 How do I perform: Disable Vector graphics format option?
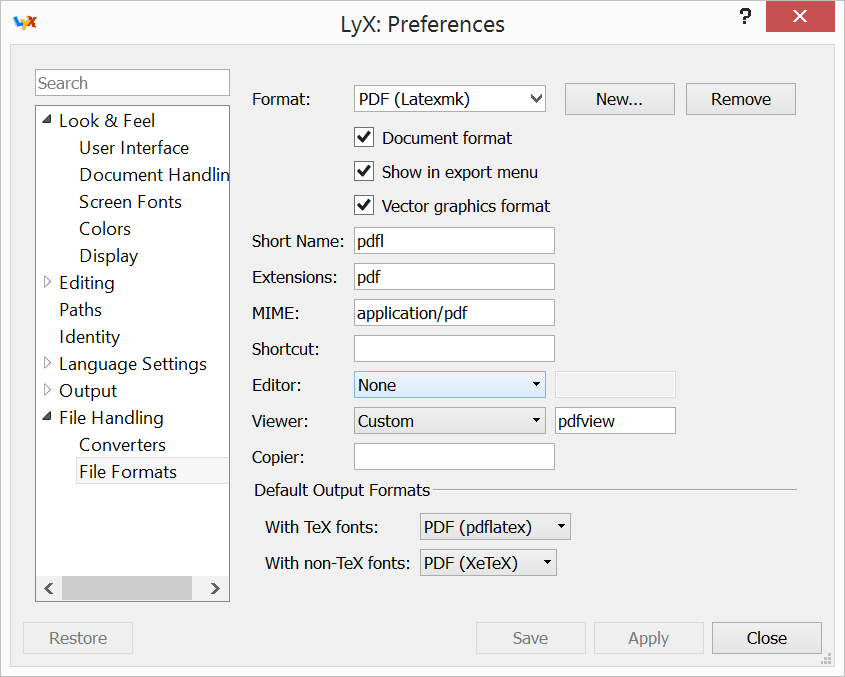[364, 206]
